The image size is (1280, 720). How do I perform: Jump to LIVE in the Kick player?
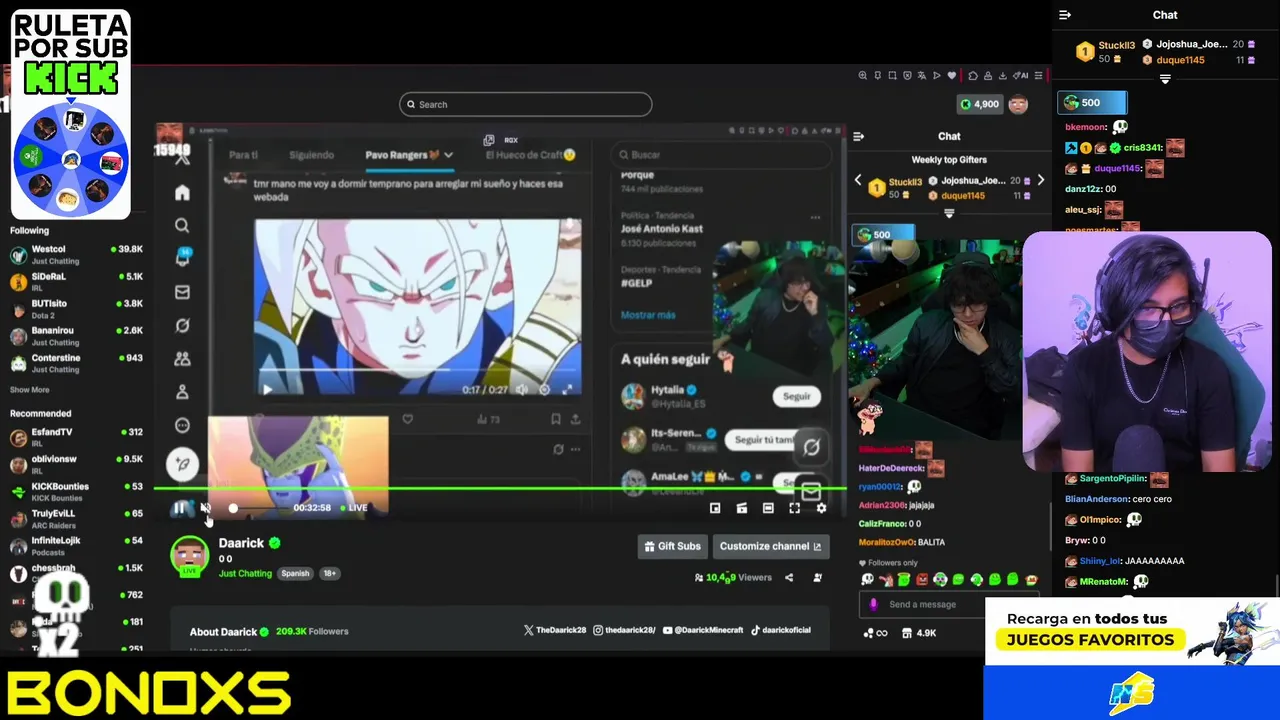[x=353, y=508]
